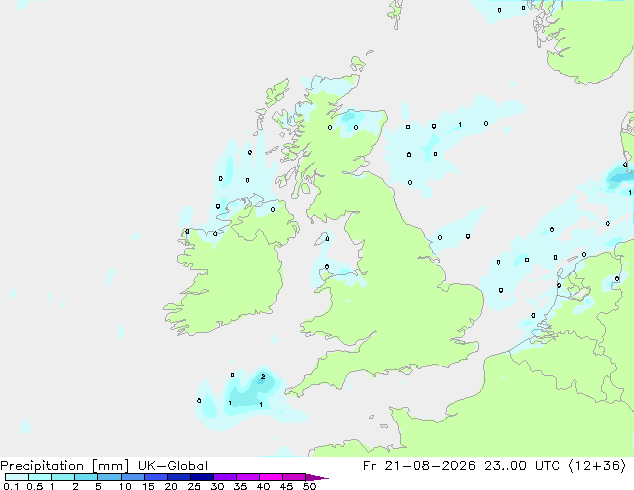Select the 5 mm legend color swatch

pos(109,477)
